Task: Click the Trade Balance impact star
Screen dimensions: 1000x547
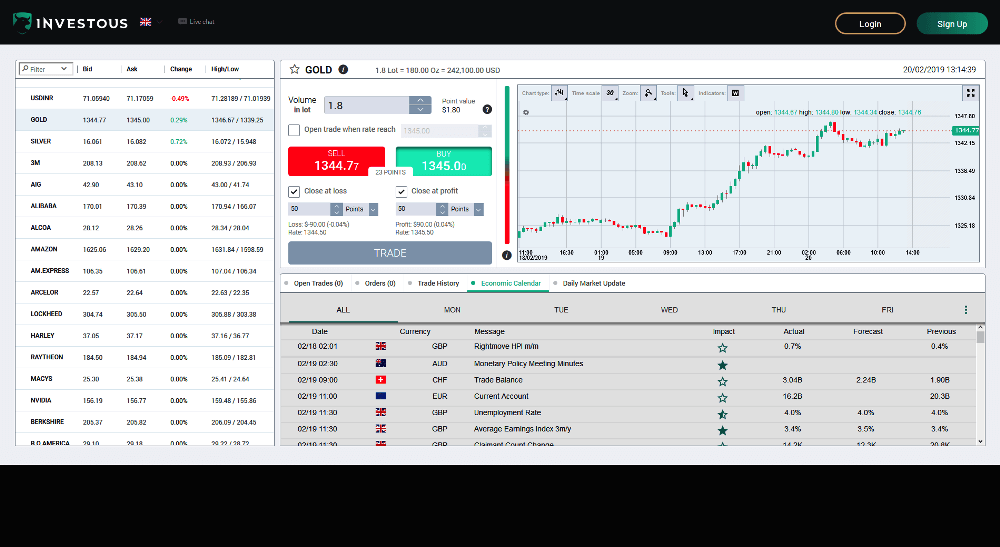Action: point(723,381)
